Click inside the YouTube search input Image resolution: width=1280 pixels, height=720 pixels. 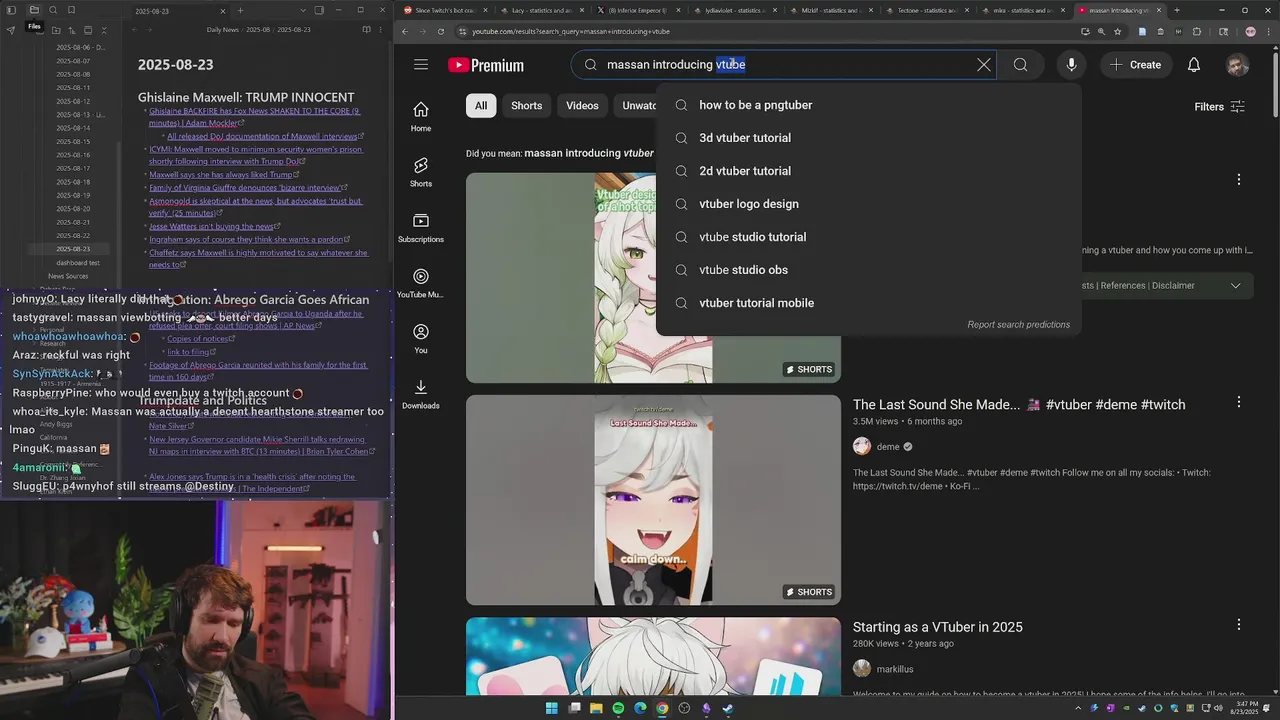point(783,65)
